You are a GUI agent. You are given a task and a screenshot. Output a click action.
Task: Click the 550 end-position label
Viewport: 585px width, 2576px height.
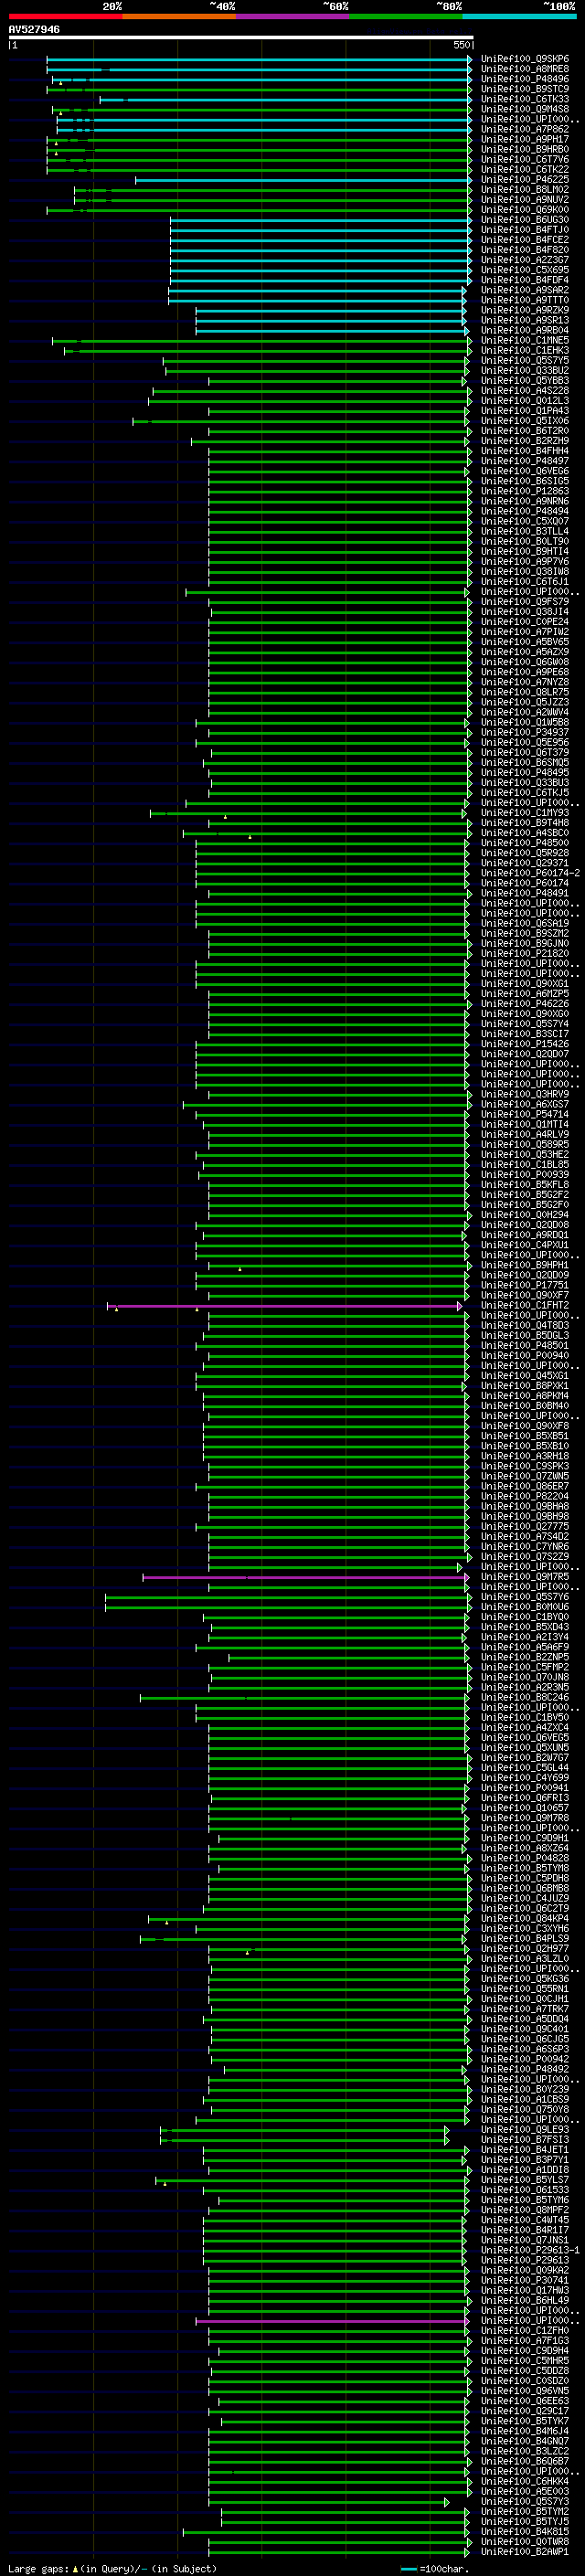tap(461, 45)
